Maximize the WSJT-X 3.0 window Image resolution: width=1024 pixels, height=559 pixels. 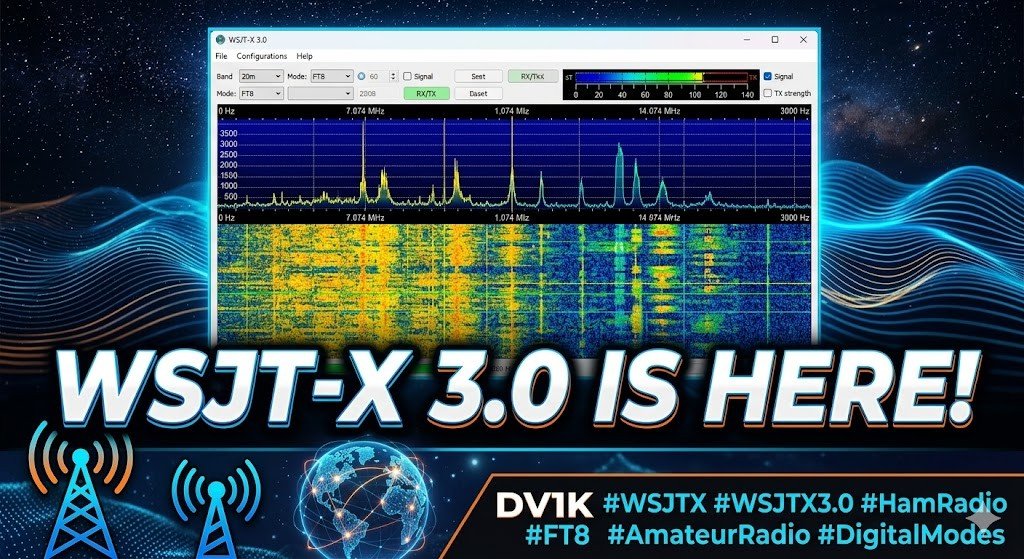tap(775, 40)
